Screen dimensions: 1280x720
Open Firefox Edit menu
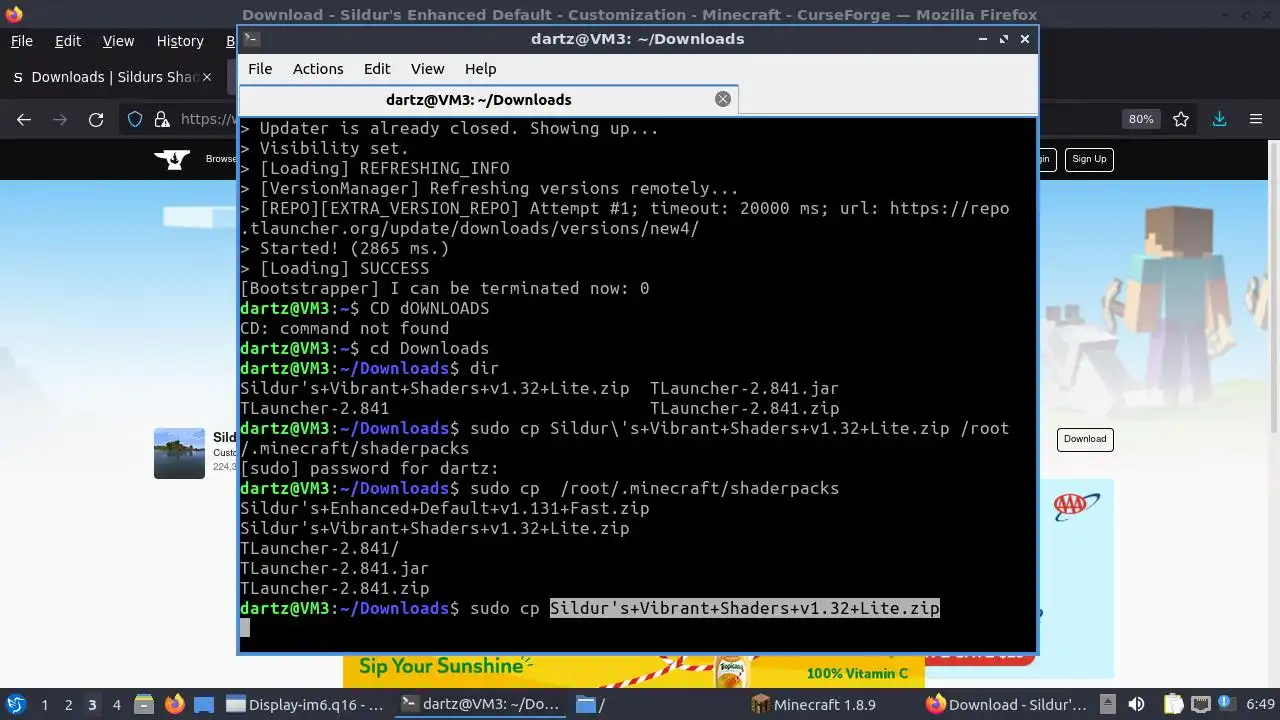[68, 41]
